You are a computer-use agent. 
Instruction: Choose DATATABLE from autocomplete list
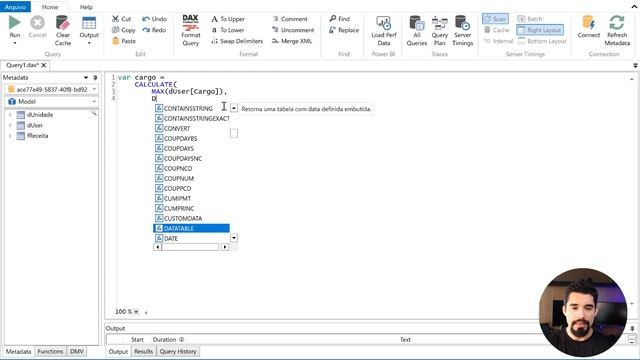click(191, 228)
